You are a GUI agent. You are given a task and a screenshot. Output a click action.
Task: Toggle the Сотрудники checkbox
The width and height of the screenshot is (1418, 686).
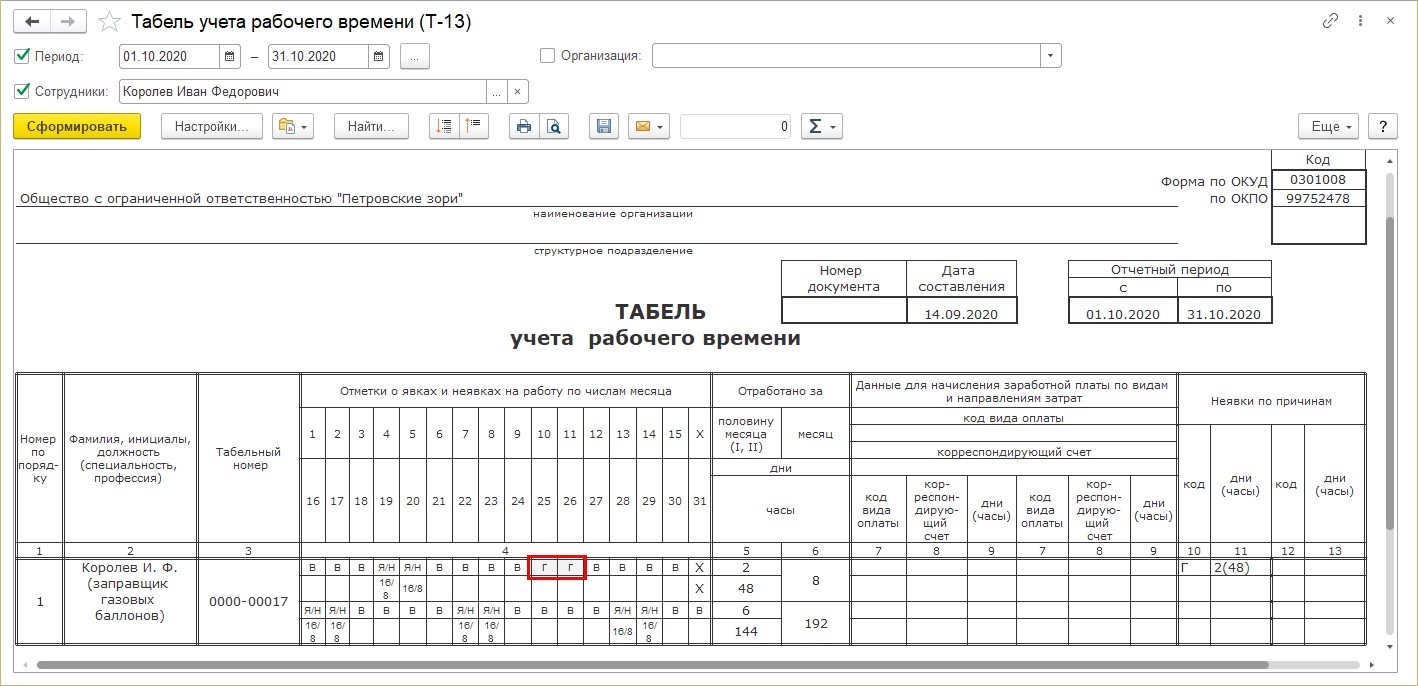[x=23, y=91]
